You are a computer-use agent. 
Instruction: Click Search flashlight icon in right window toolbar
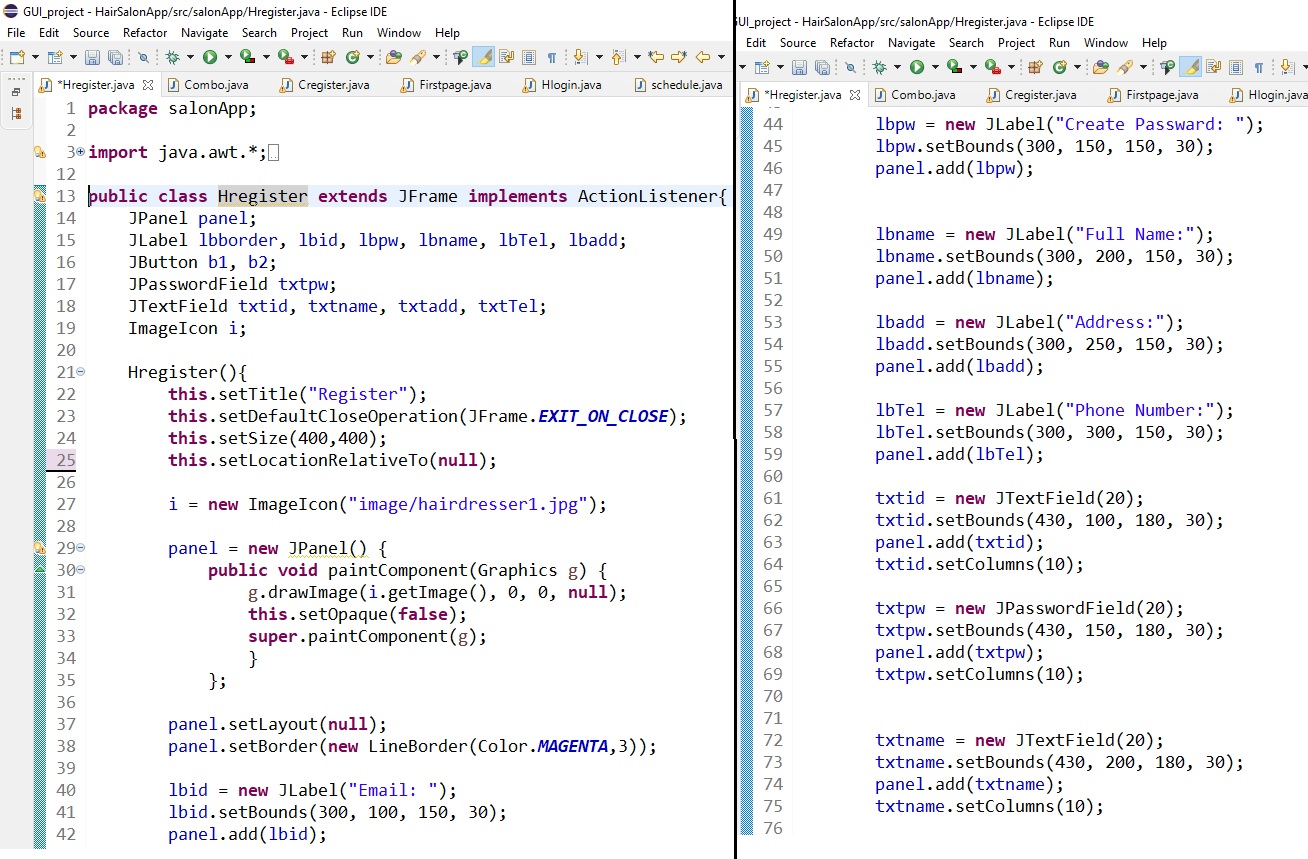[x=1125, y=67]
